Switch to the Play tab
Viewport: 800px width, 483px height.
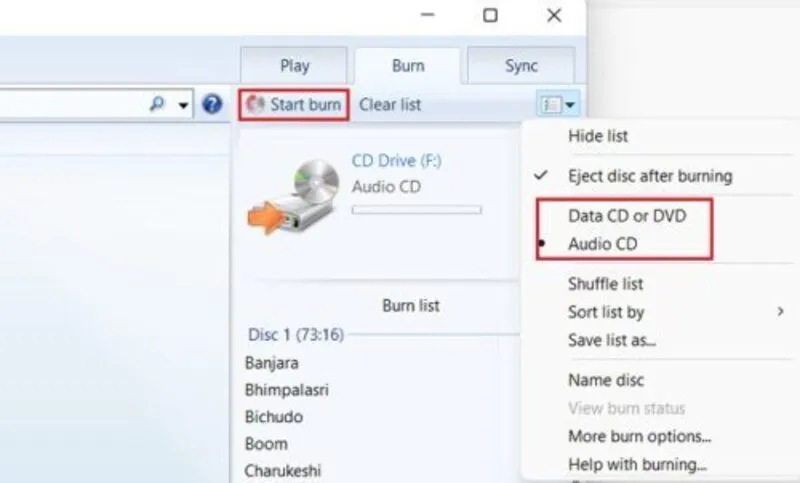(294, 65)
